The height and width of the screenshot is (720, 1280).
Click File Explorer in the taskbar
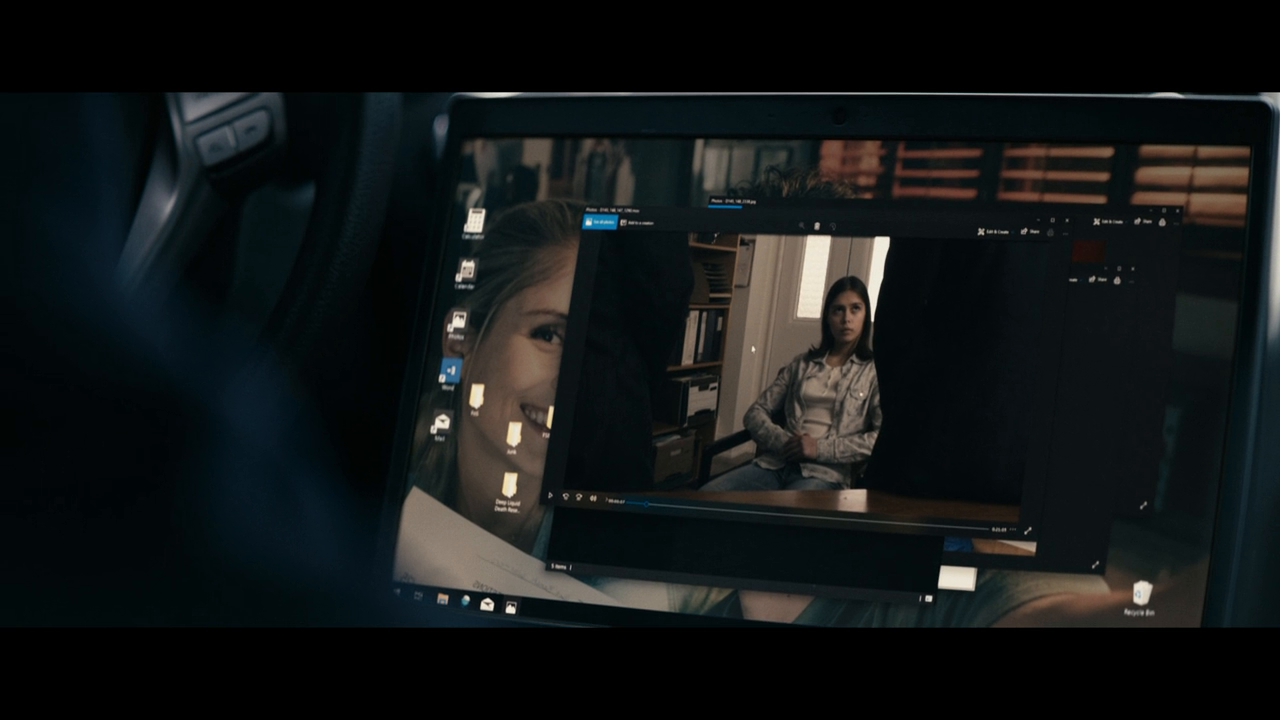coord(442,599)
